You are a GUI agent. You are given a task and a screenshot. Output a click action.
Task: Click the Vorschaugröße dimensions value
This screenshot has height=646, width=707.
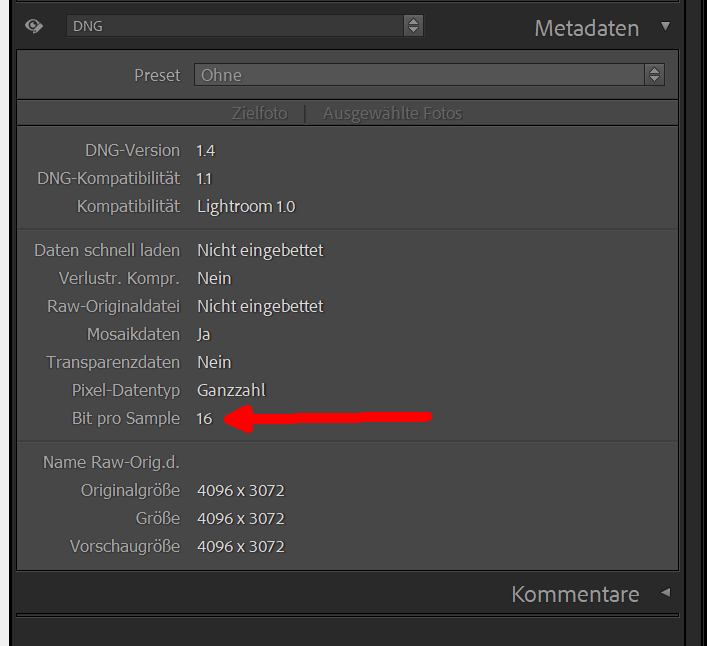[241, 546]
